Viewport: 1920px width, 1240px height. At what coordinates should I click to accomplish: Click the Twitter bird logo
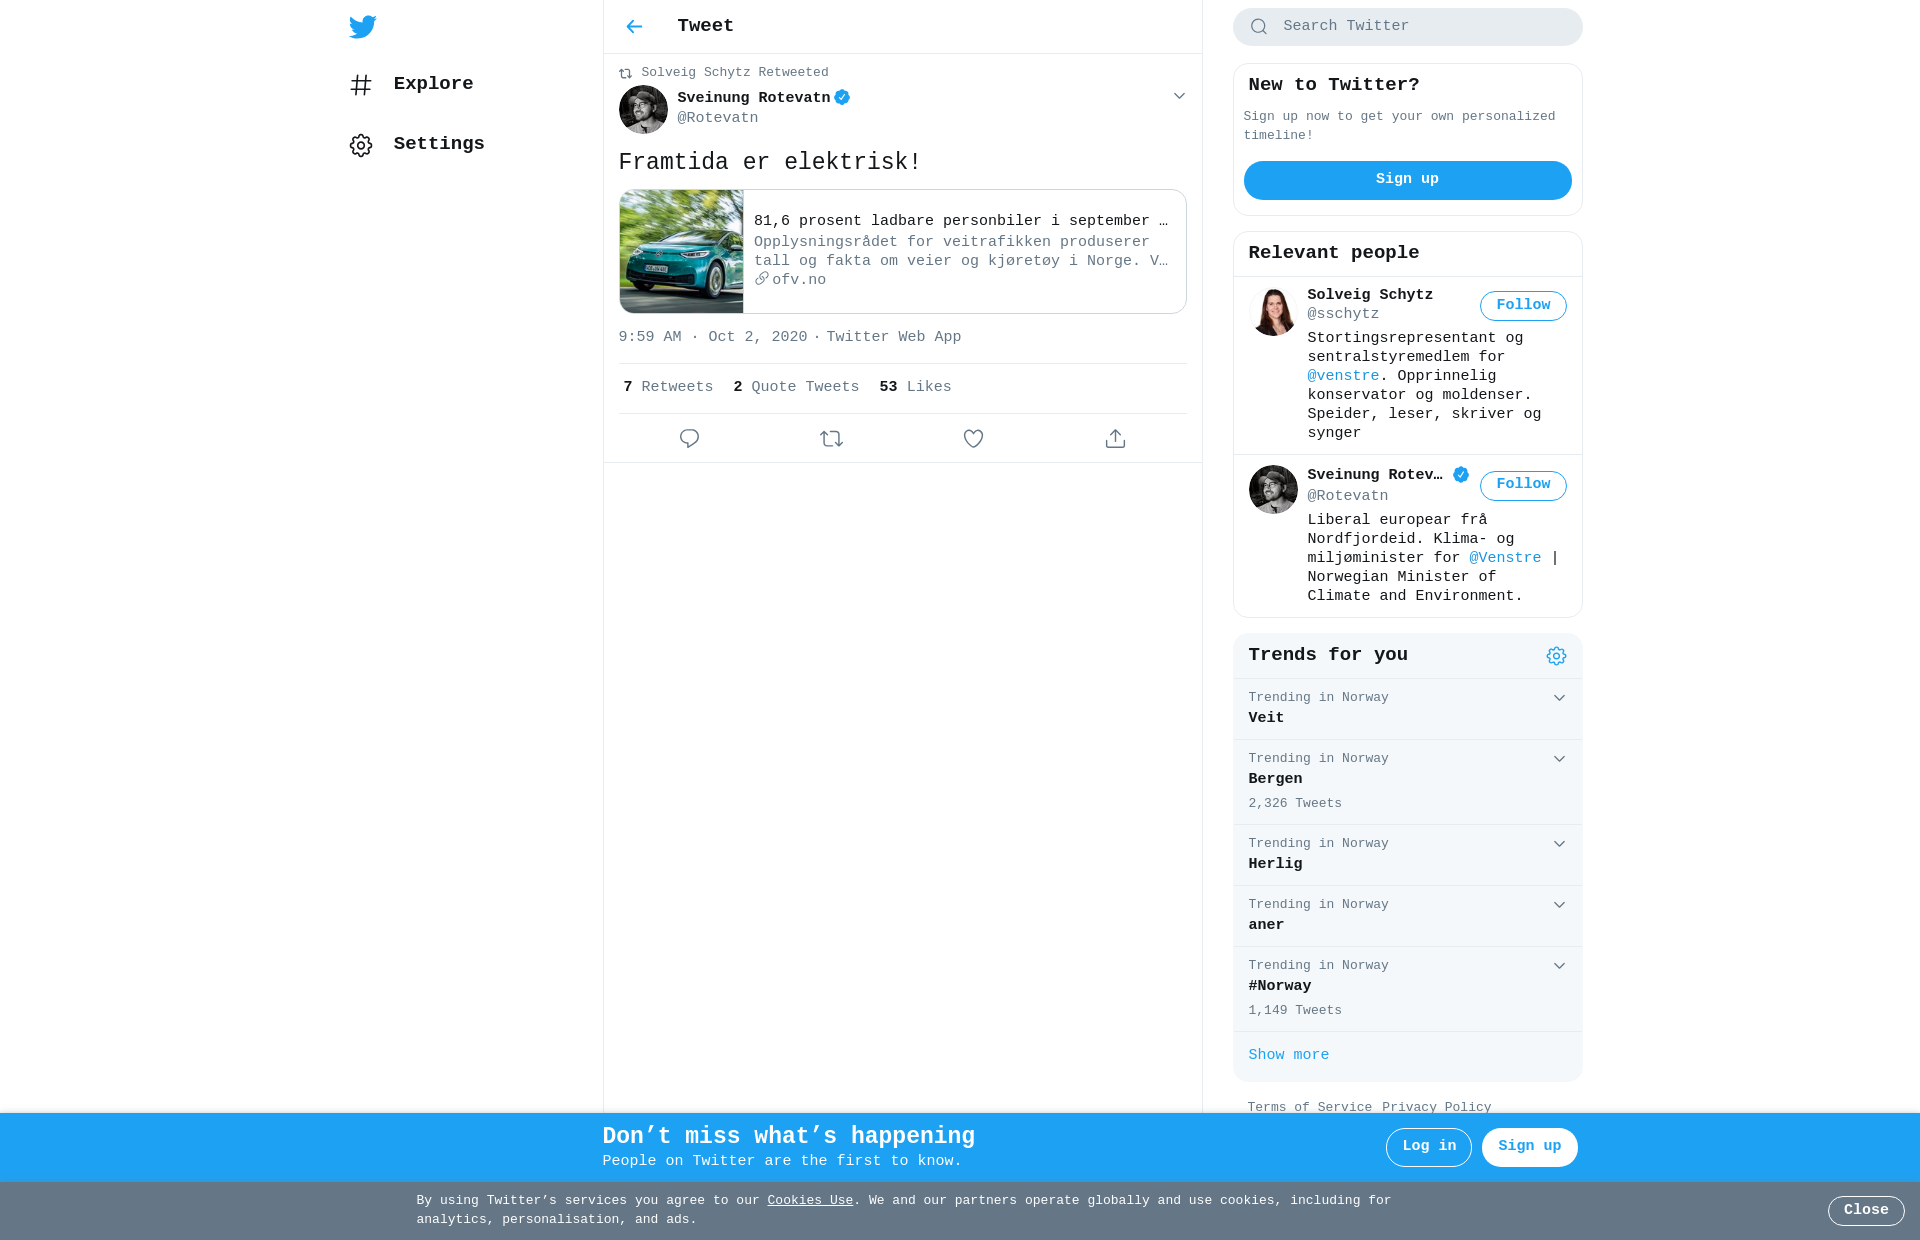click(363, 27)
